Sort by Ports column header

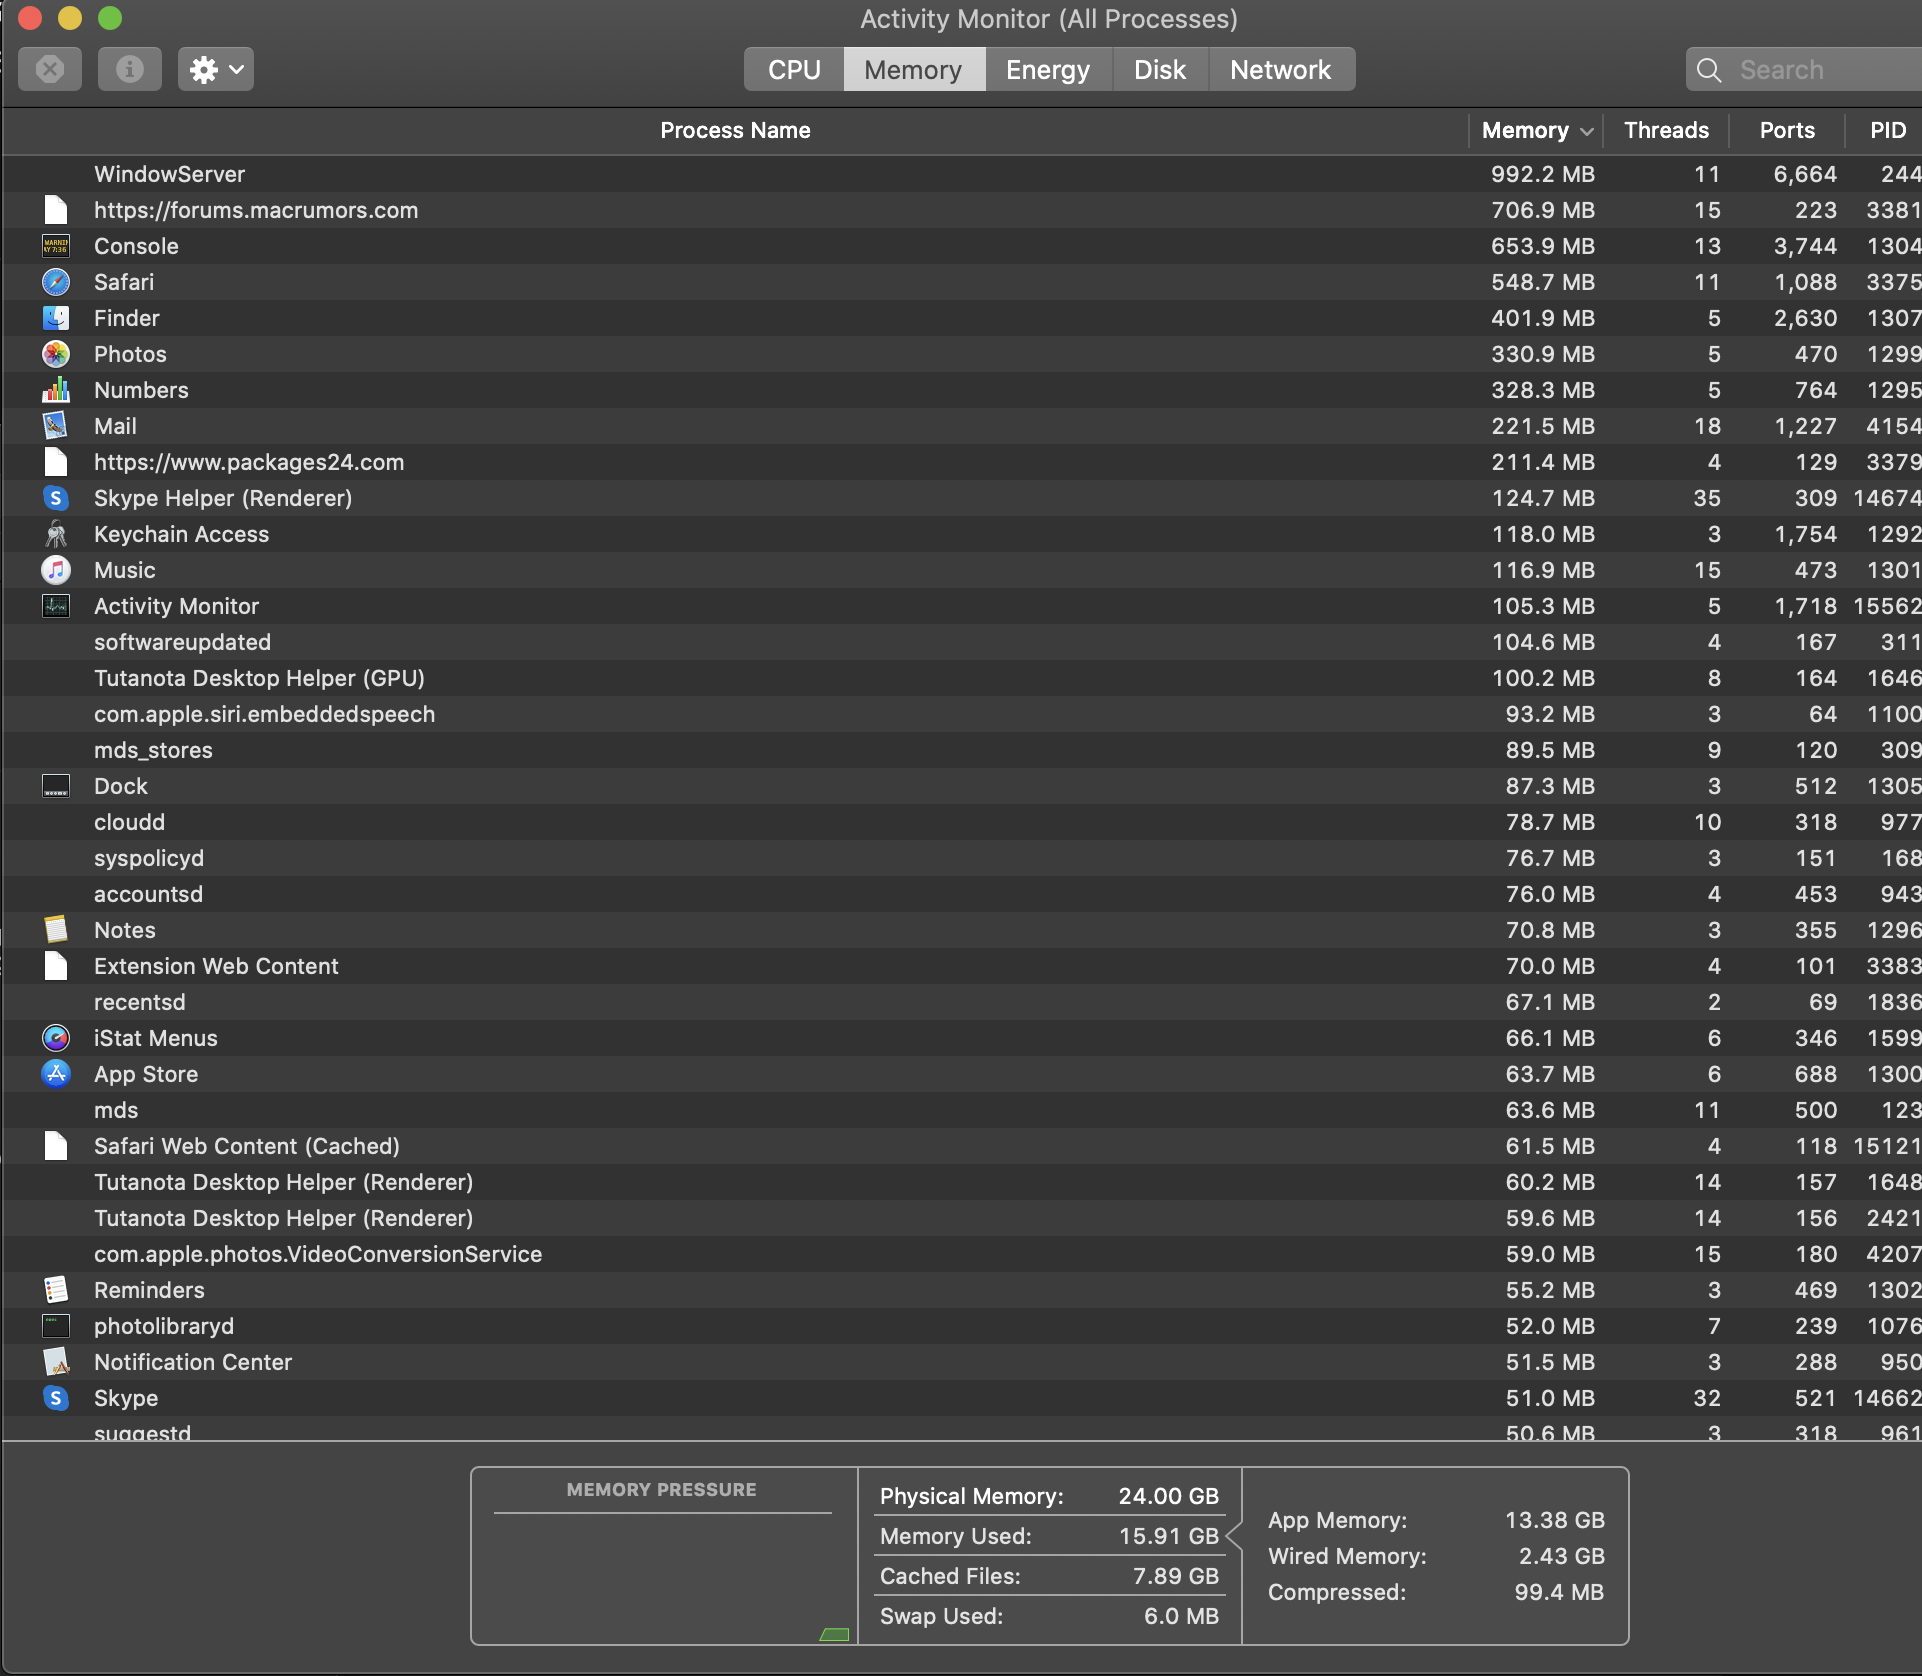click(1787, 130)
